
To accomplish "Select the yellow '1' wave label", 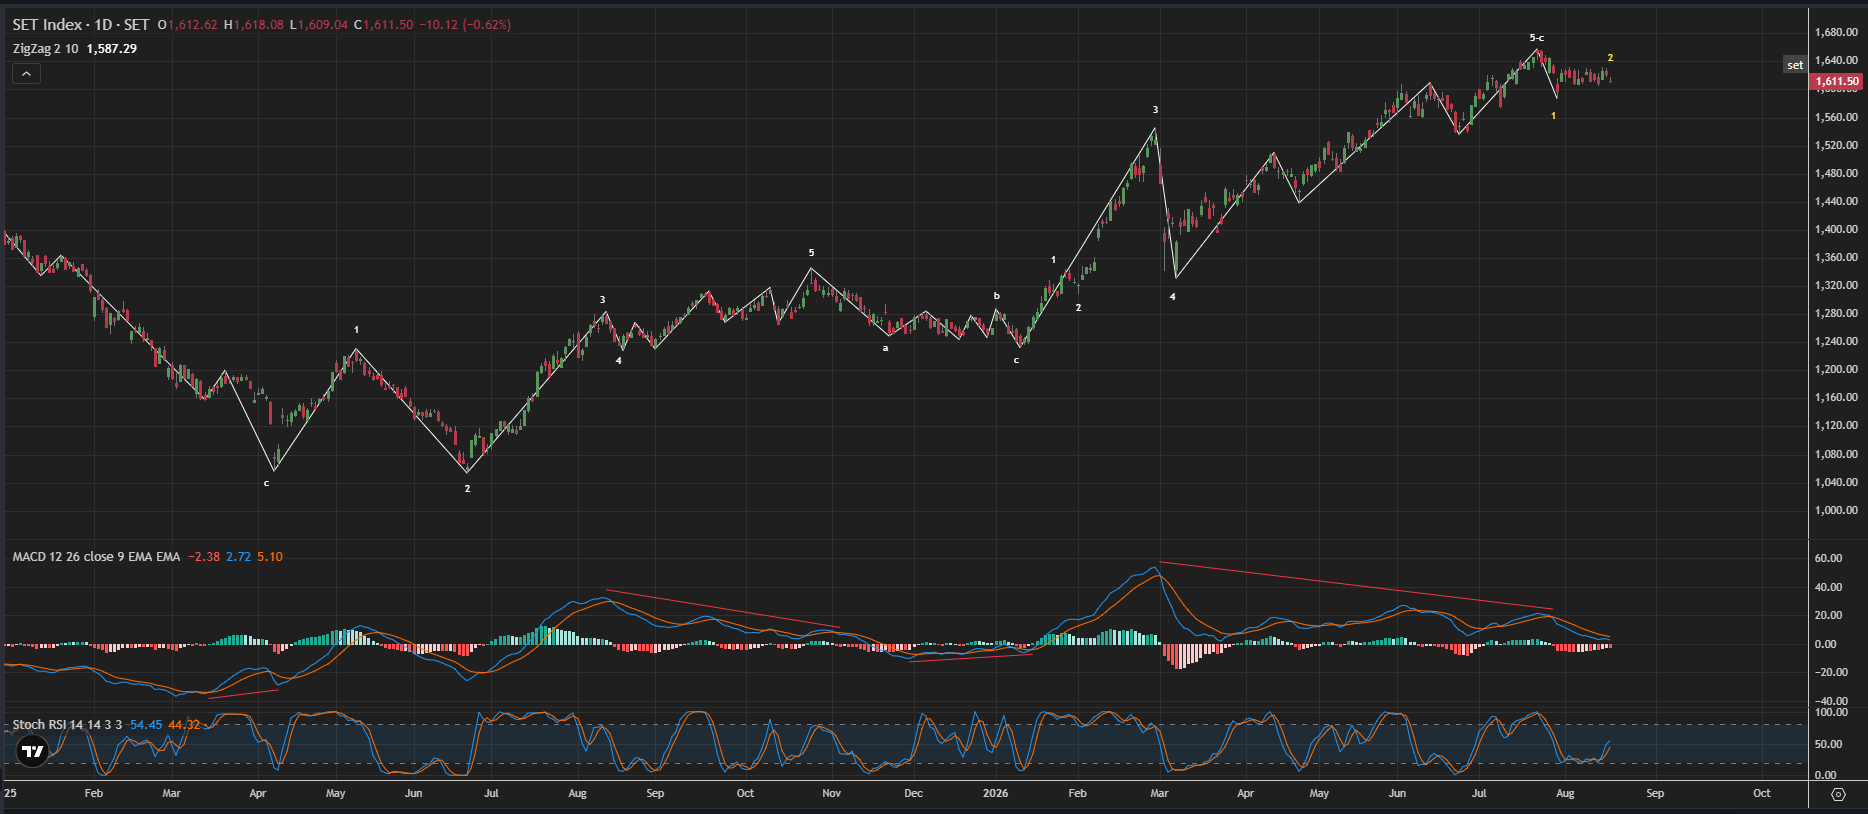I will click(1553, 116).
